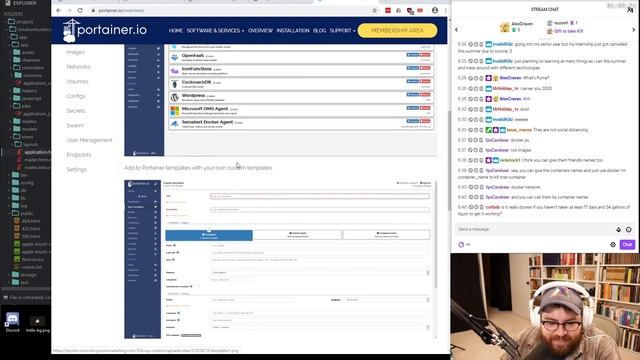Open the BLOG nav item
Viewport: 640px width, 360px height.
pyautogui.click(x=320, y=31)
